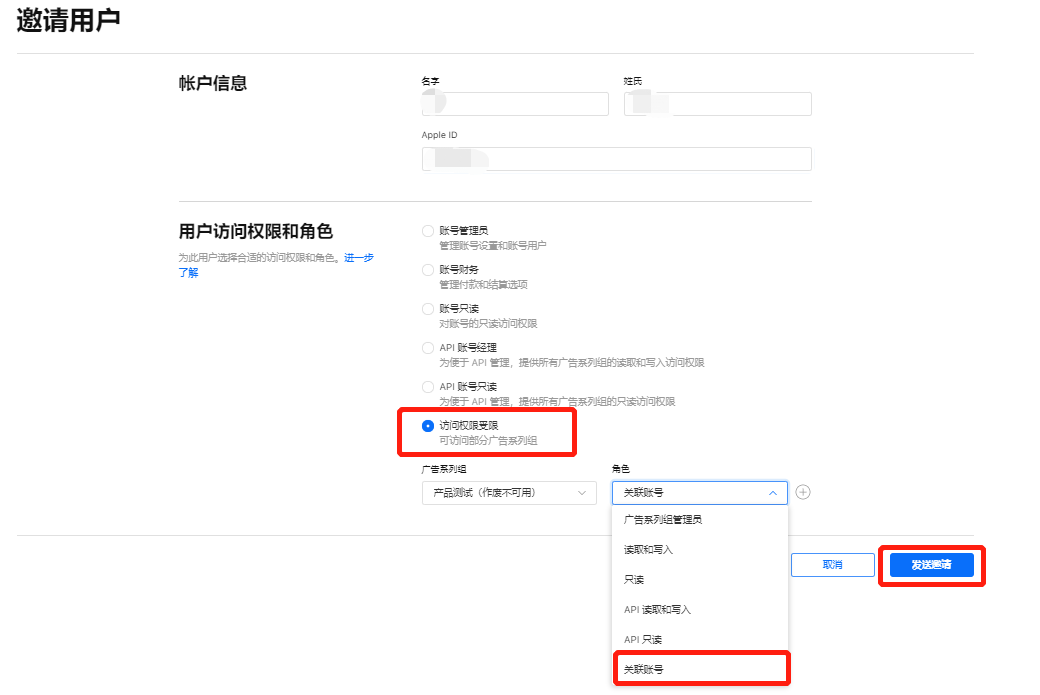Enable the 账号只读 access option

coord(426,308)
